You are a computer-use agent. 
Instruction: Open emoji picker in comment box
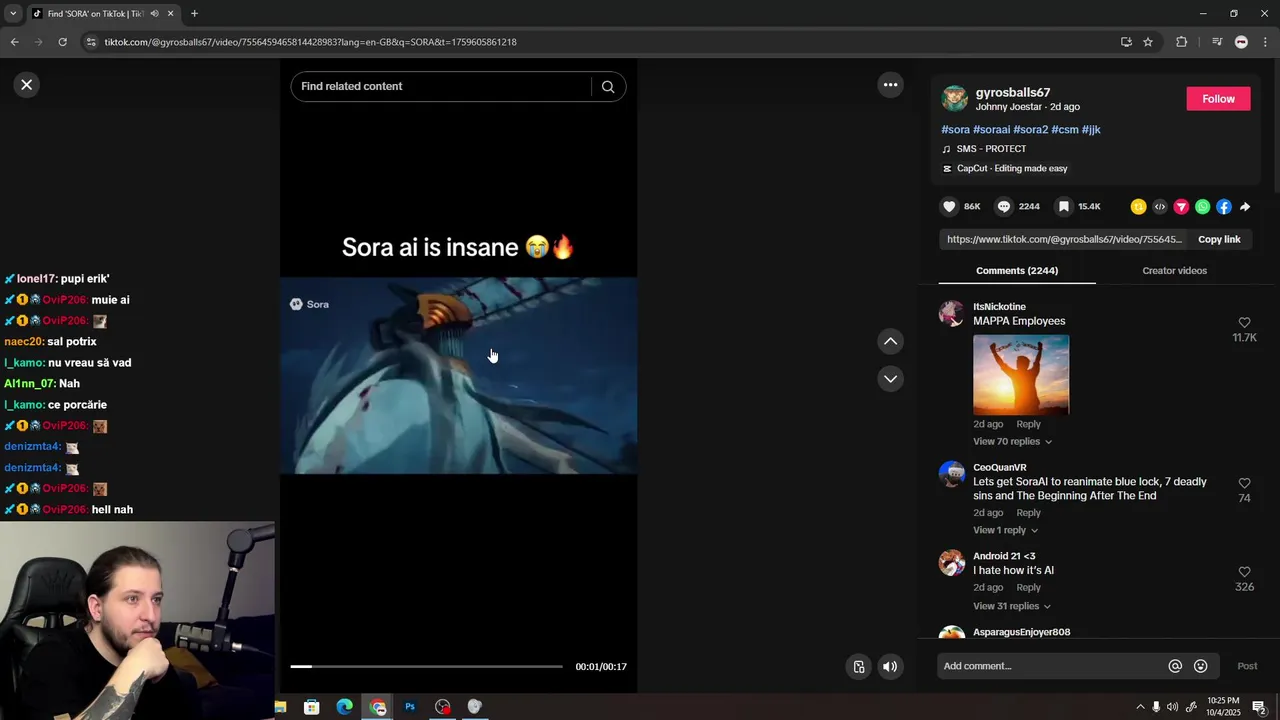1201,667
